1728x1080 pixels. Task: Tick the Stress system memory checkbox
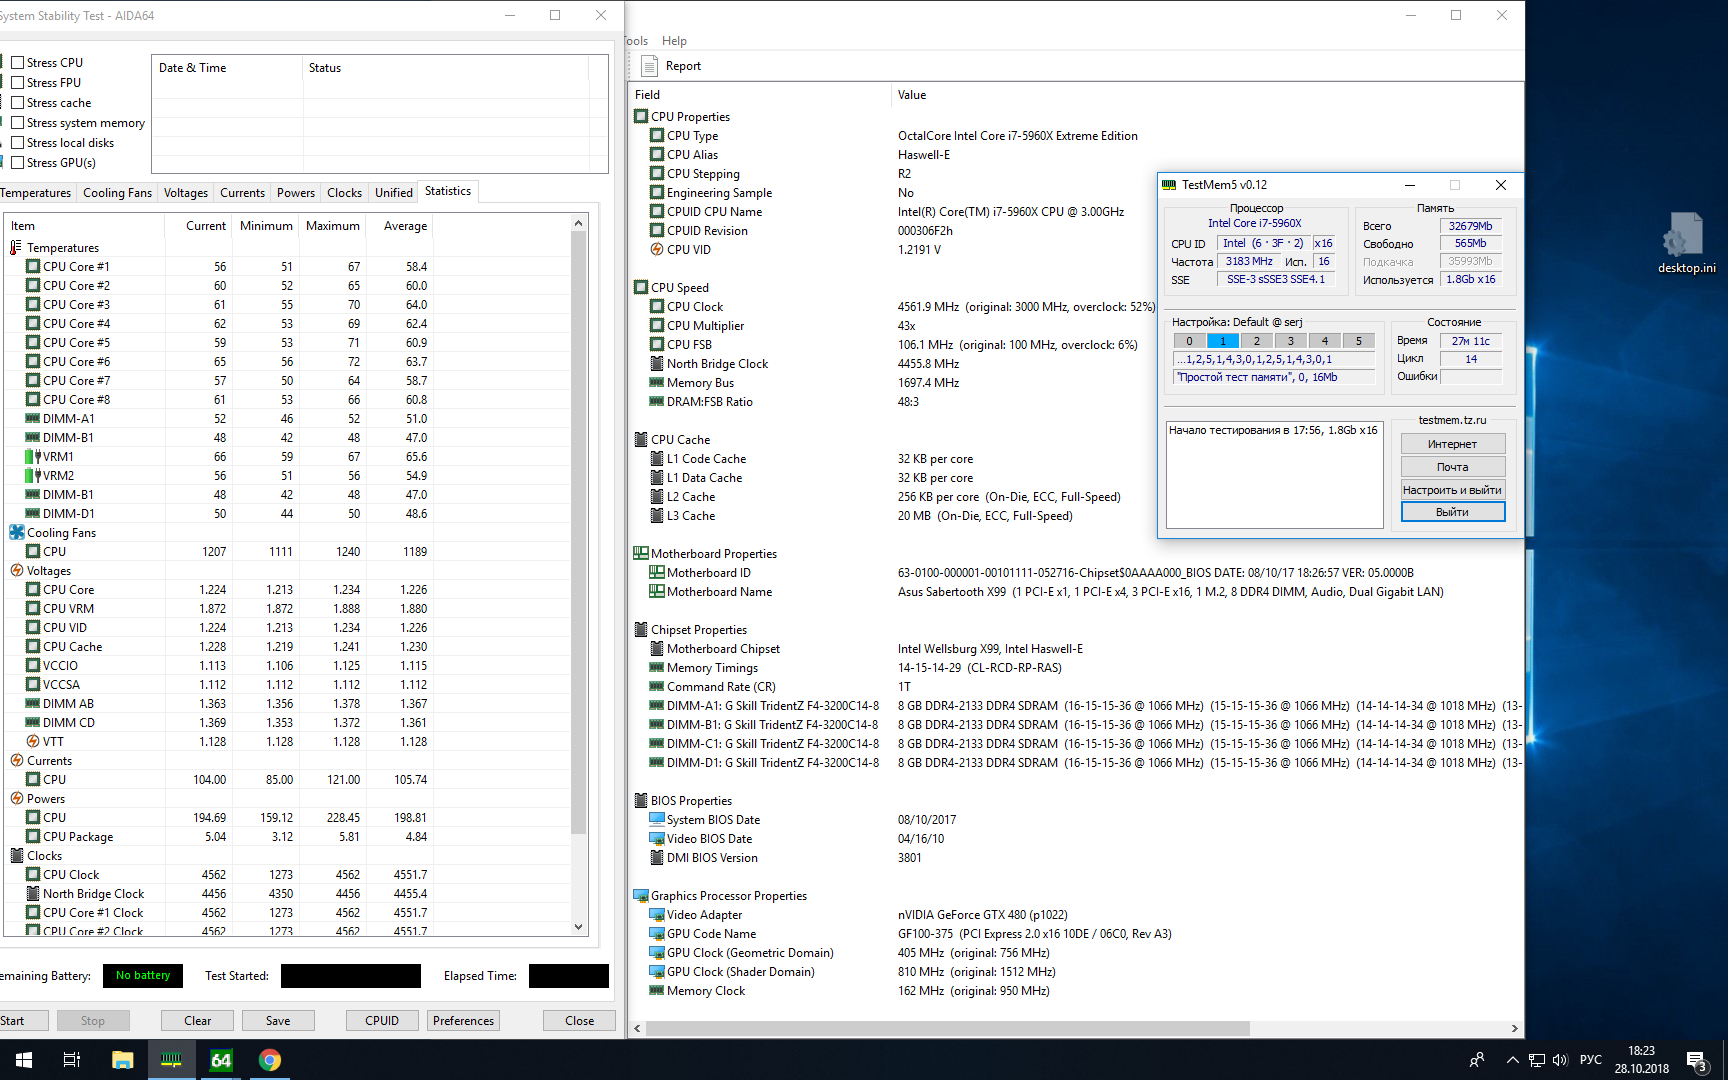17,123
